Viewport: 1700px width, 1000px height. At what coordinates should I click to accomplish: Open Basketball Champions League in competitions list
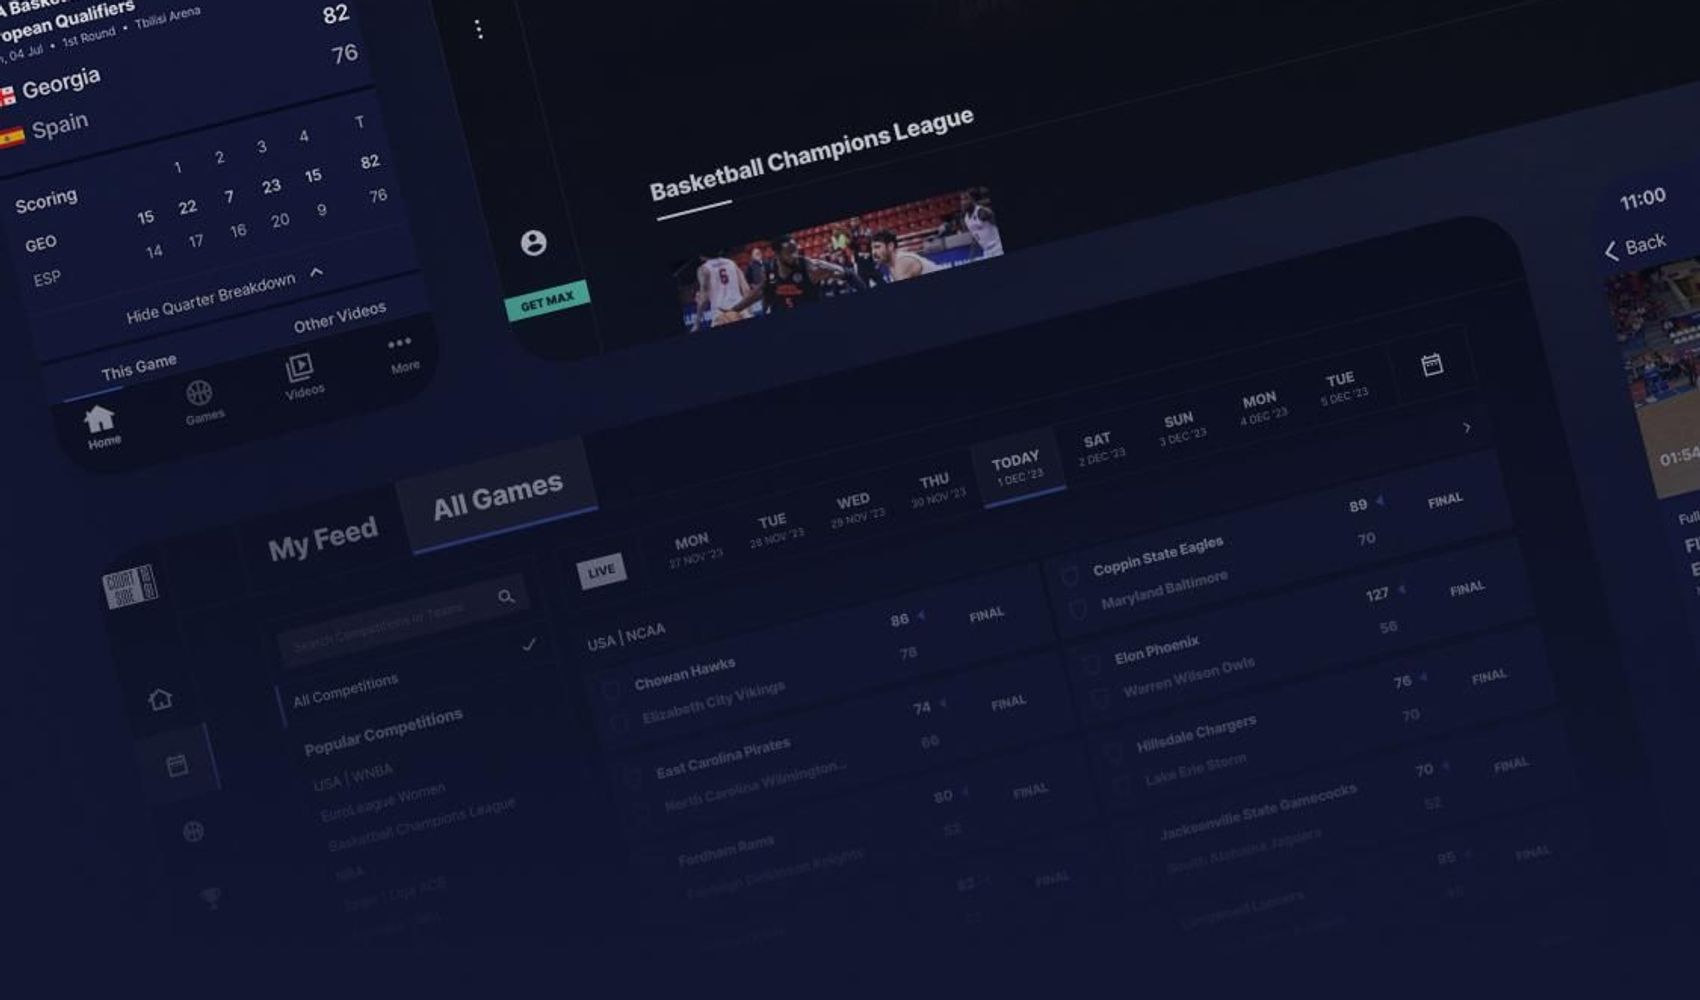click(x=422, y=824)
